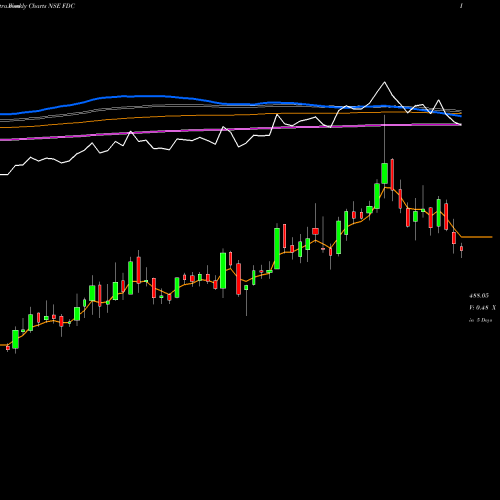Click the horizontal orange line extension at far right
Viewport: 500px width, 500px height.
click(477, 237)
